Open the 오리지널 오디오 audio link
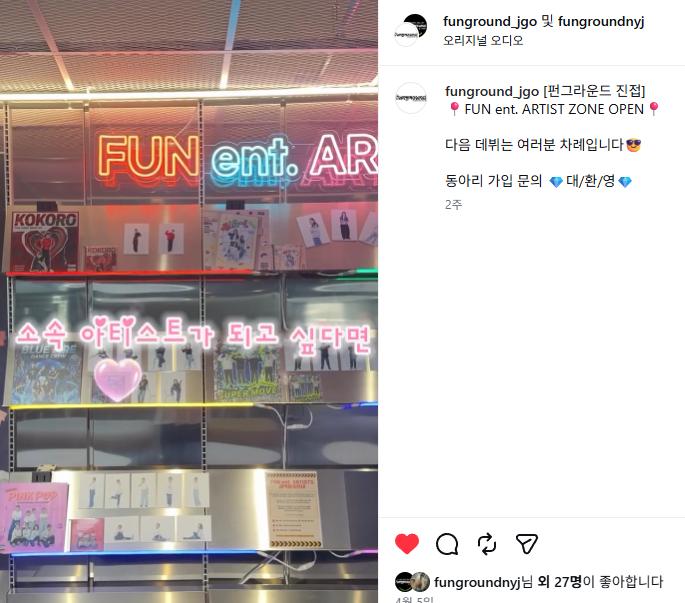685x603 pixels. pos(483,41)
